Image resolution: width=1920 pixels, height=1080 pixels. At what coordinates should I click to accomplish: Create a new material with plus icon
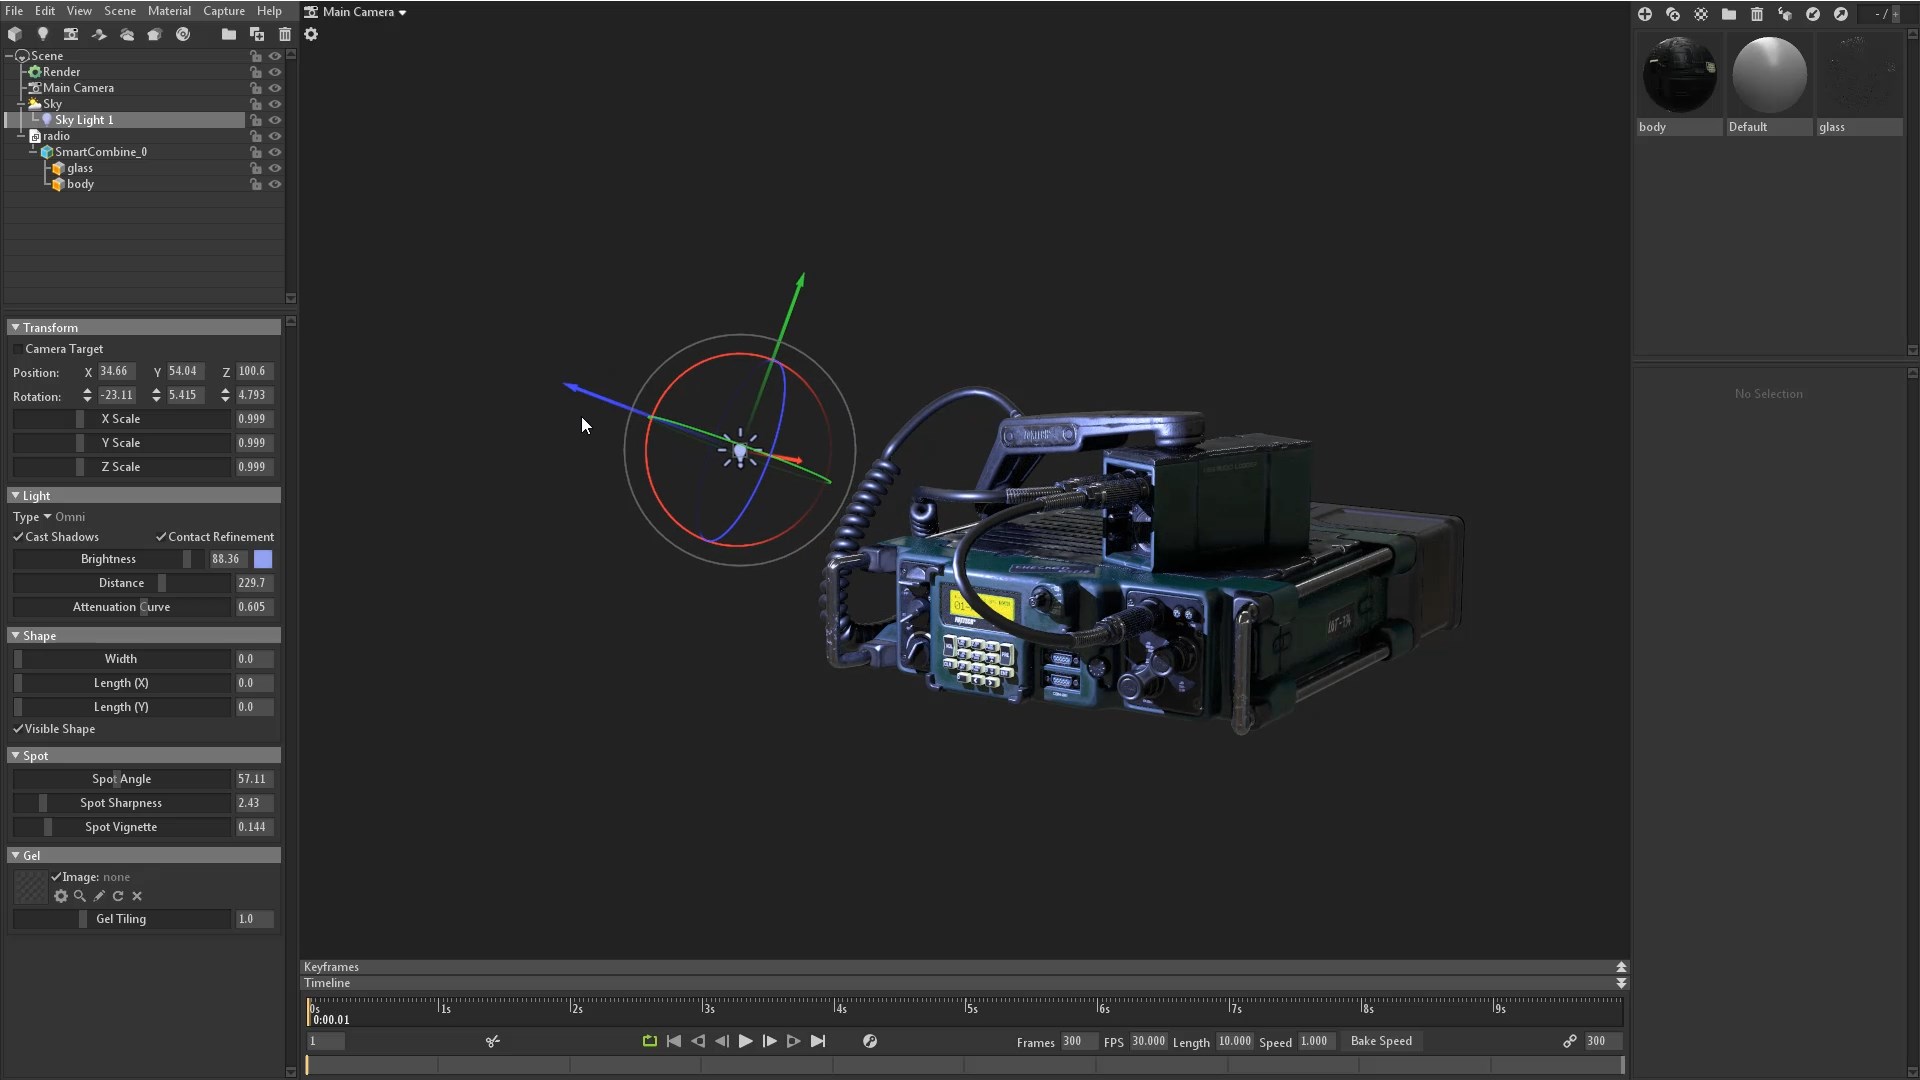[1645, 14]
